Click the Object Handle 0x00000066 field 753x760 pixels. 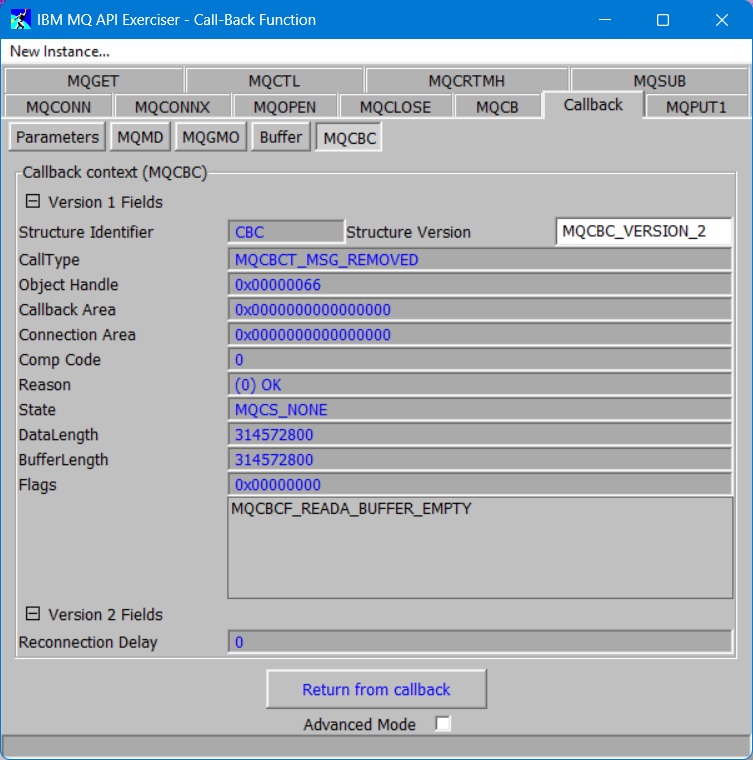(479, 285)
